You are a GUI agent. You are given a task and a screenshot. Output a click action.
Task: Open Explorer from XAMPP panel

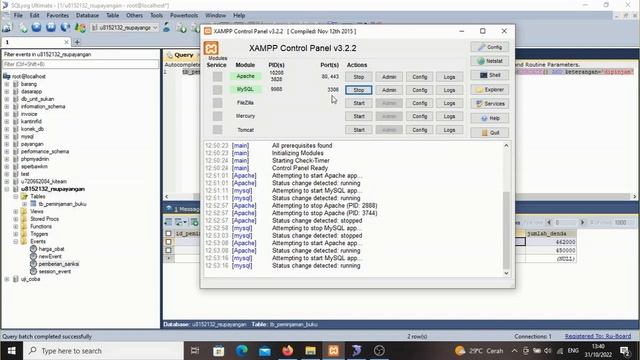coord(489,89)
